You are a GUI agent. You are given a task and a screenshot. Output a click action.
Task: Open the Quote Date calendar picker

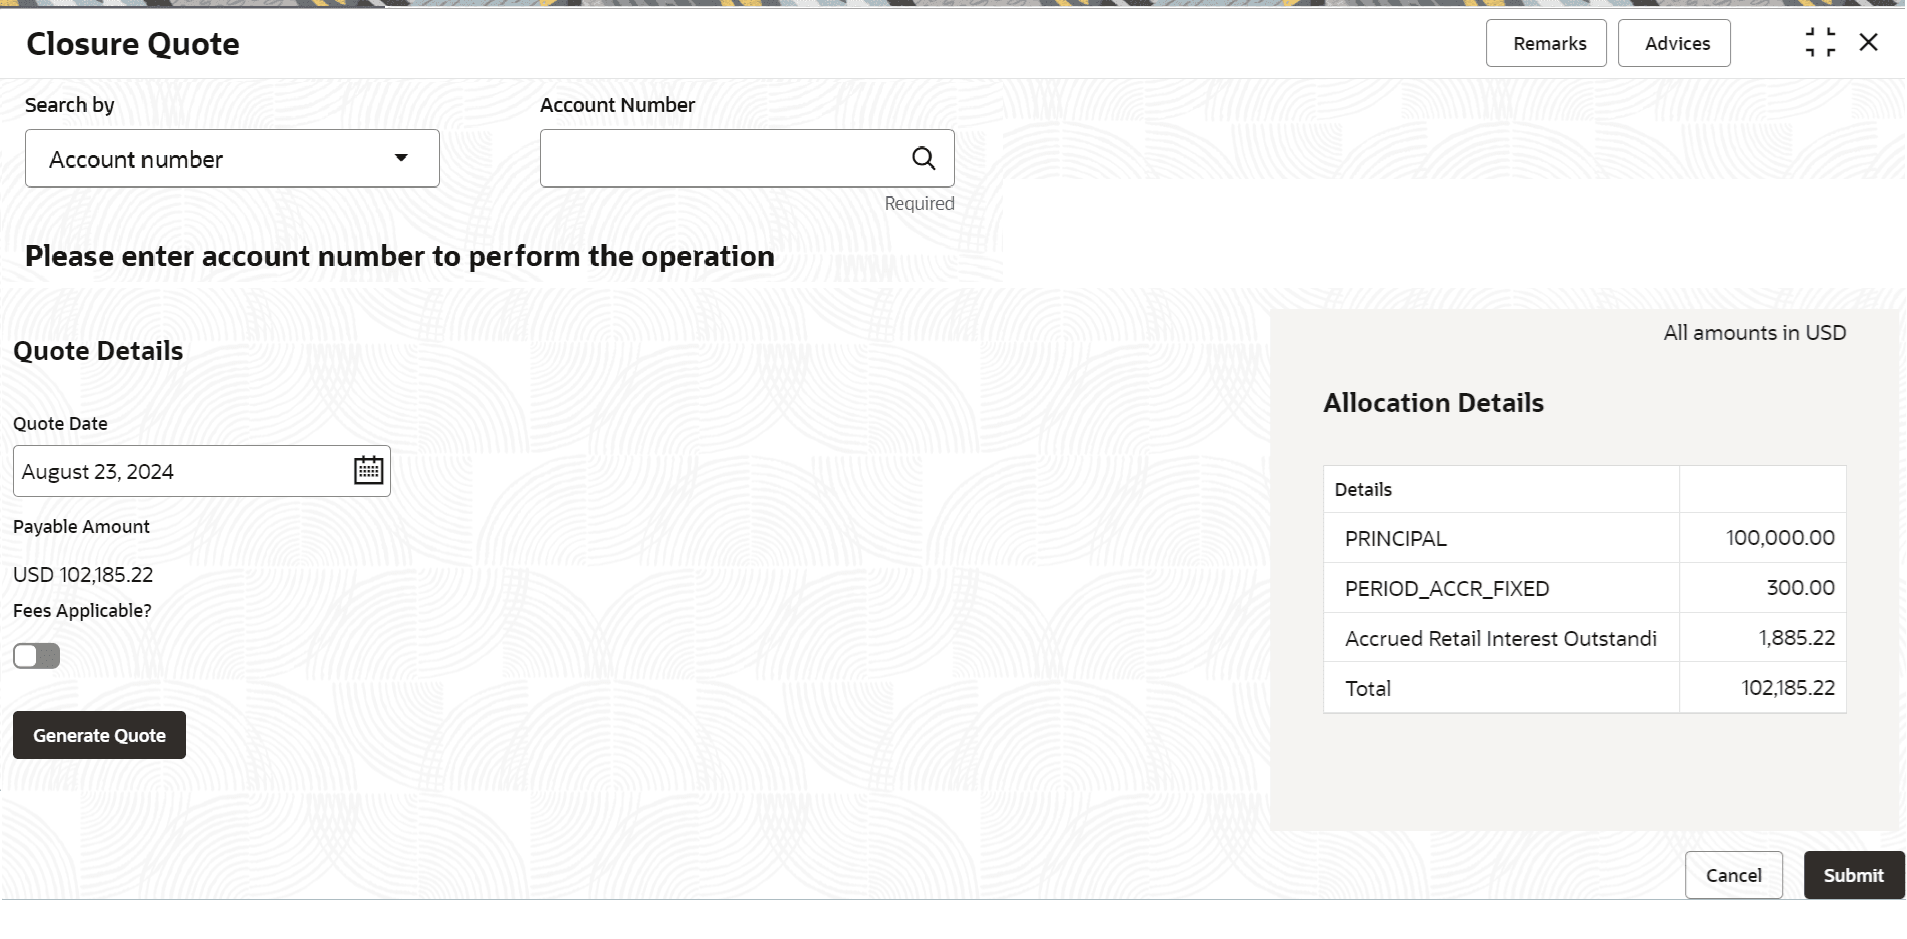[x=368, y=470]
